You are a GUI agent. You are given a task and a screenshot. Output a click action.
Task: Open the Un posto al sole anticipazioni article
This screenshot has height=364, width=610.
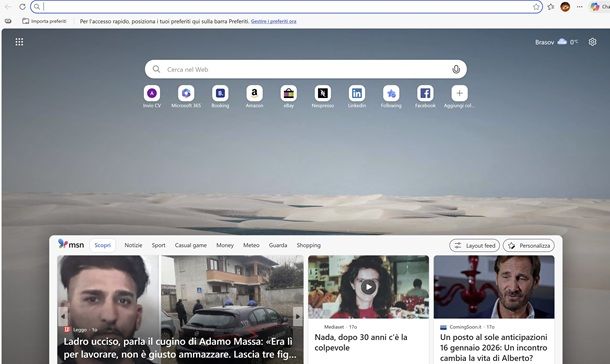pyautogui.click(x=493, y=348)
